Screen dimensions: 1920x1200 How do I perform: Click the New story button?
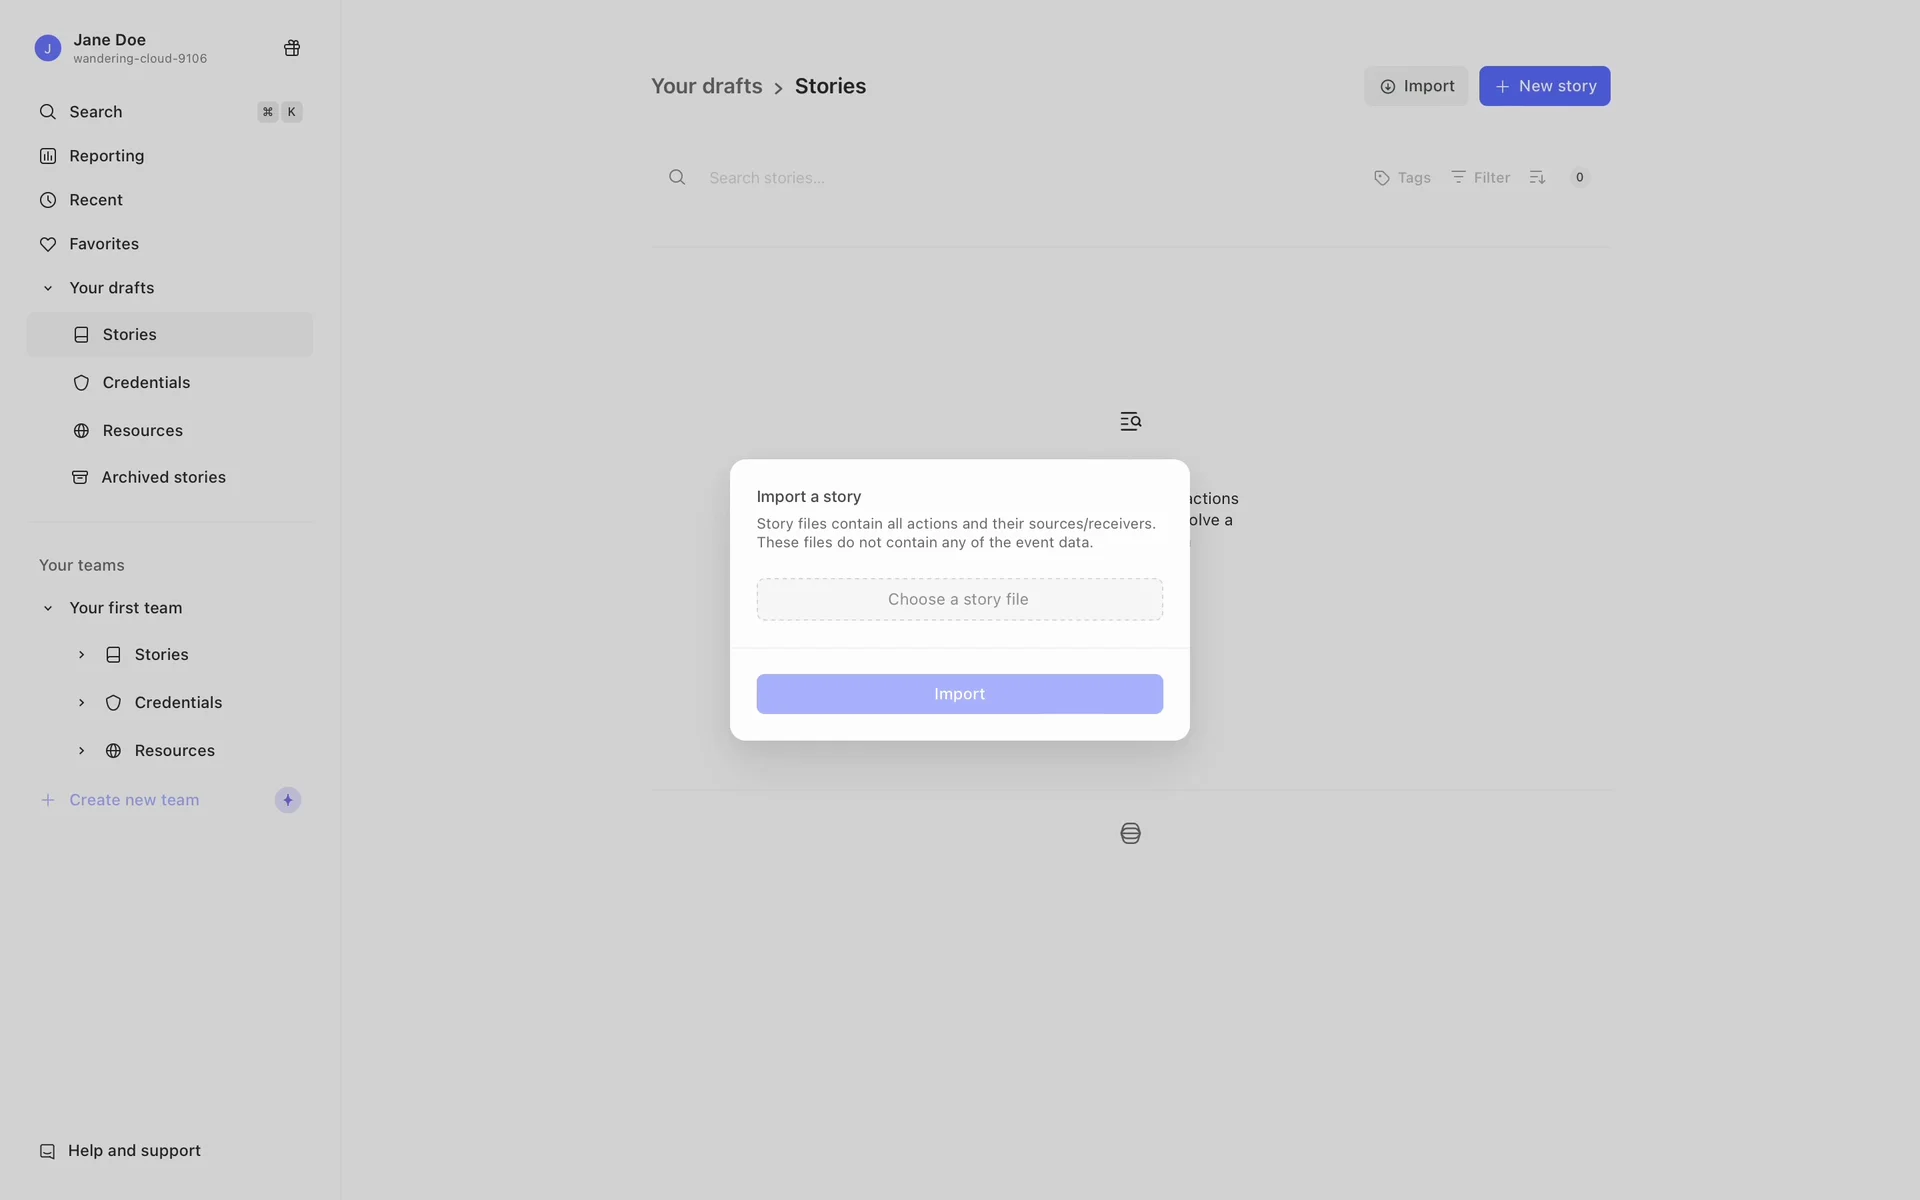coord(1544,86)
